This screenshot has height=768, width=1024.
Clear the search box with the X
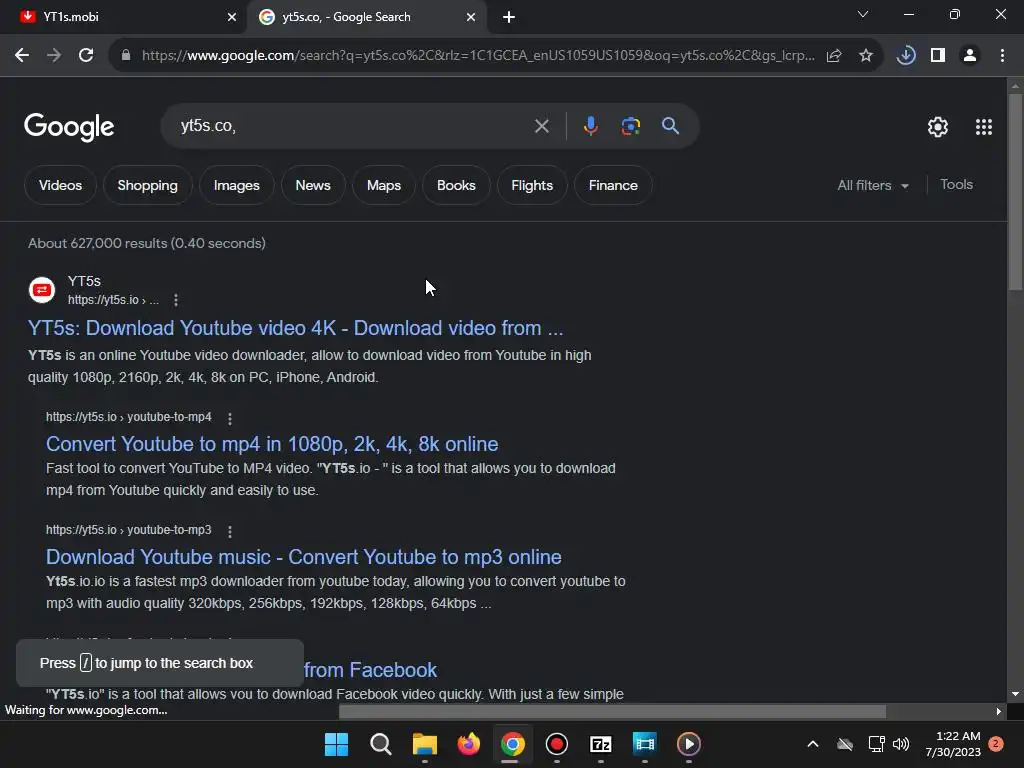pos(541,126)
